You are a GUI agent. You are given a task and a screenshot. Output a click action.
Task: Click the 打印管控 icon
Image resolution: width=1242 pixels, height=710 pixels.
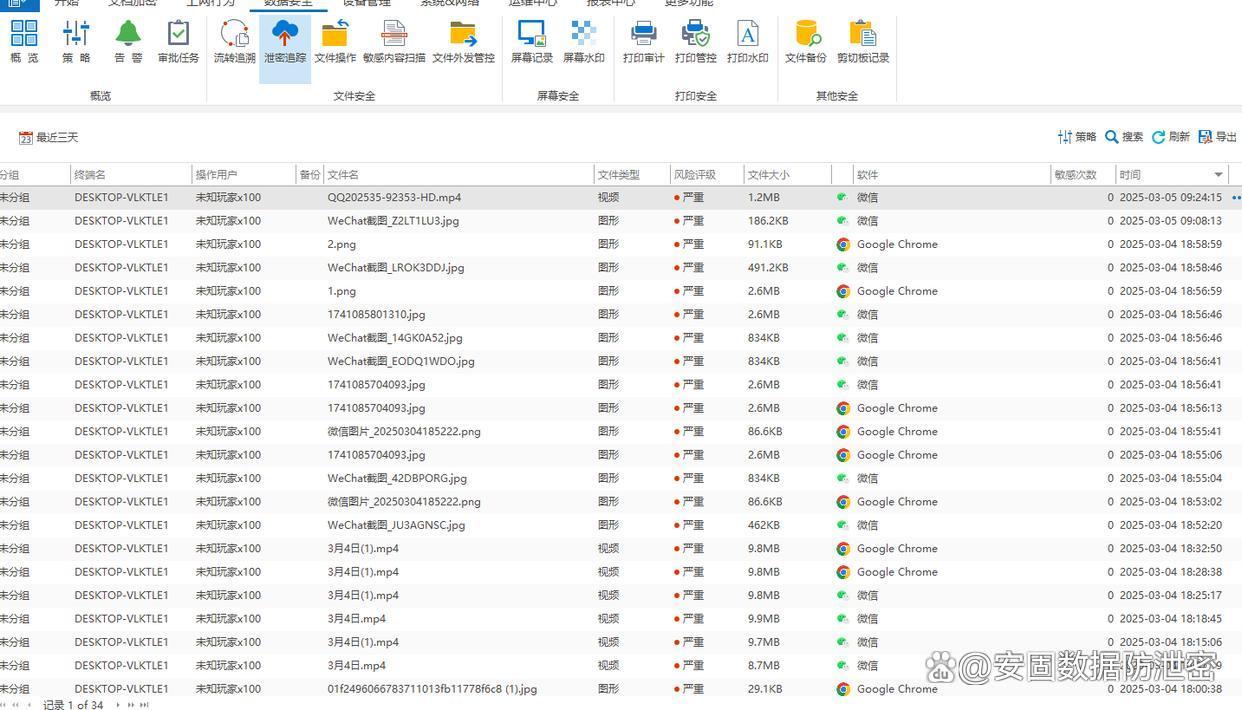click(x=695, y=41)
